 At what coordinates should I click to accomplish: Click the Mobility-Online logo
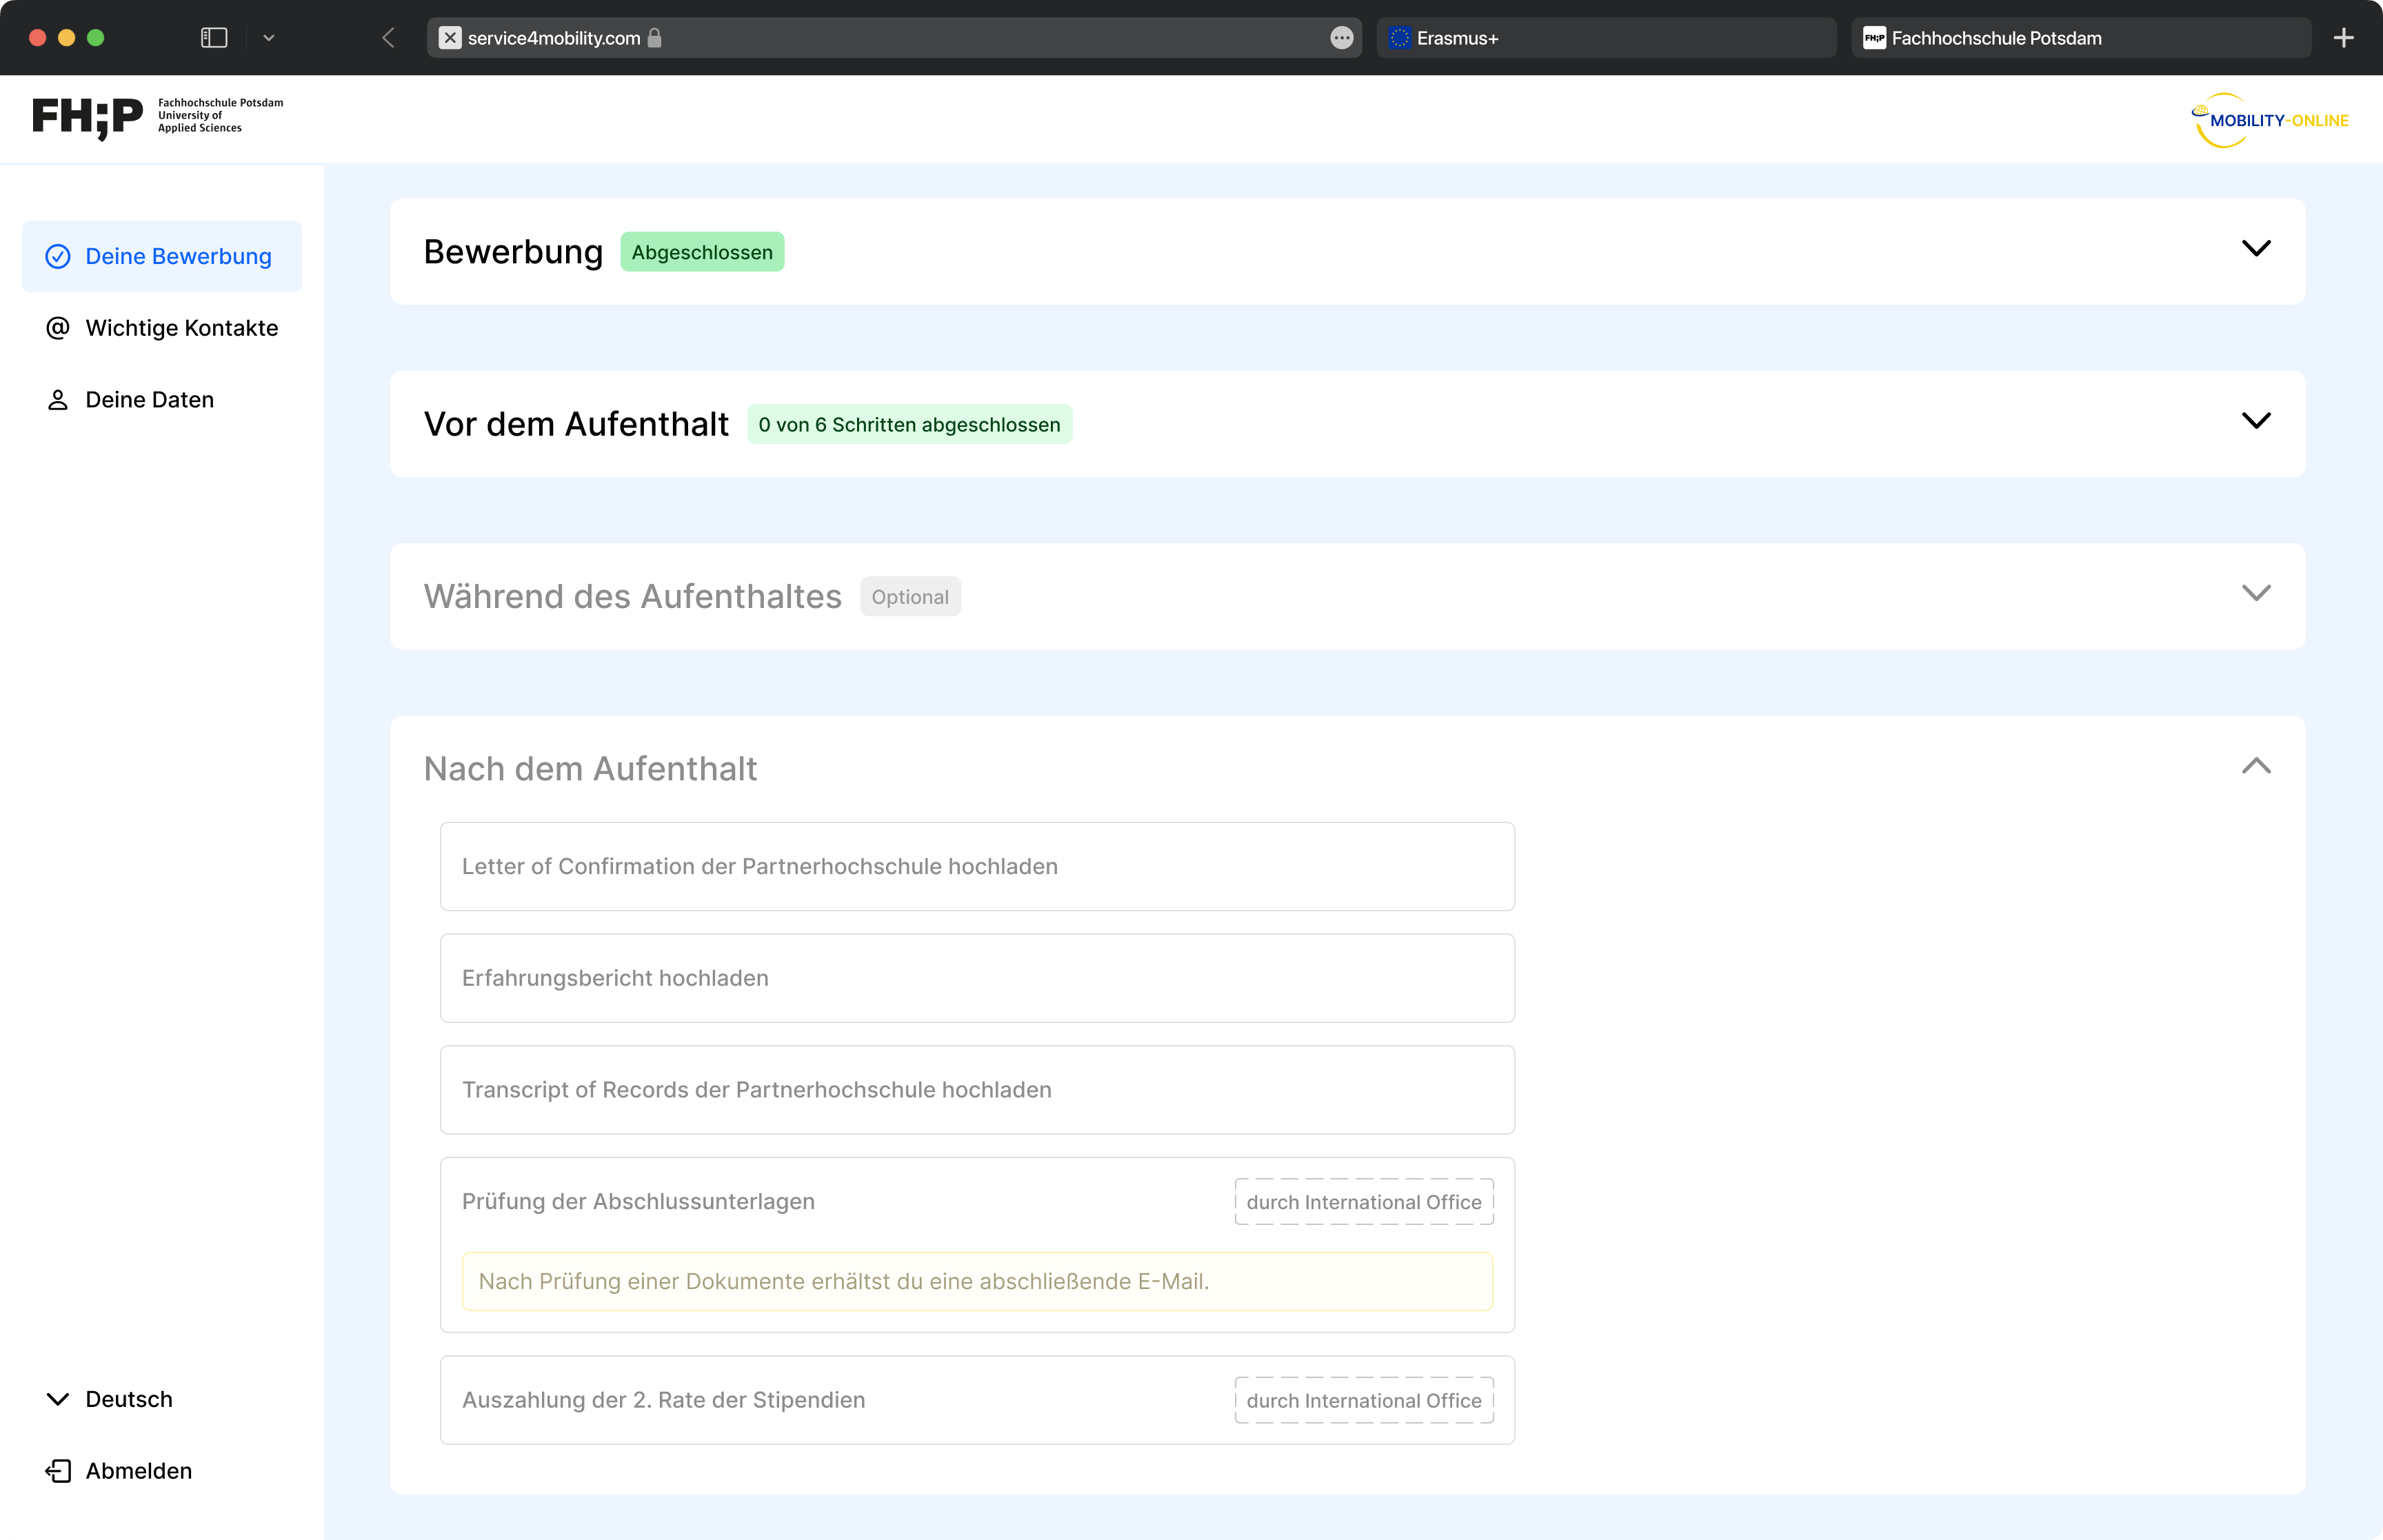click(x=2269, y=120)
